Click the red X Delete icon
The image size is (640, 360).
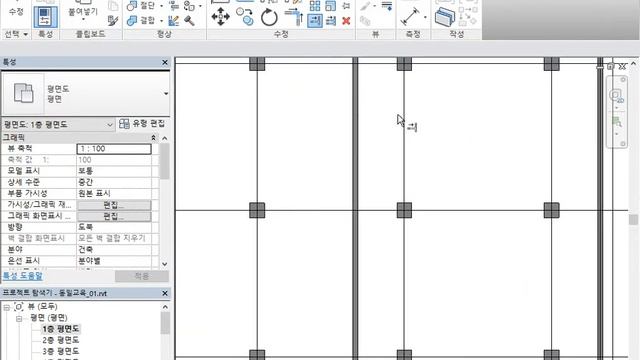pos(346,20)
